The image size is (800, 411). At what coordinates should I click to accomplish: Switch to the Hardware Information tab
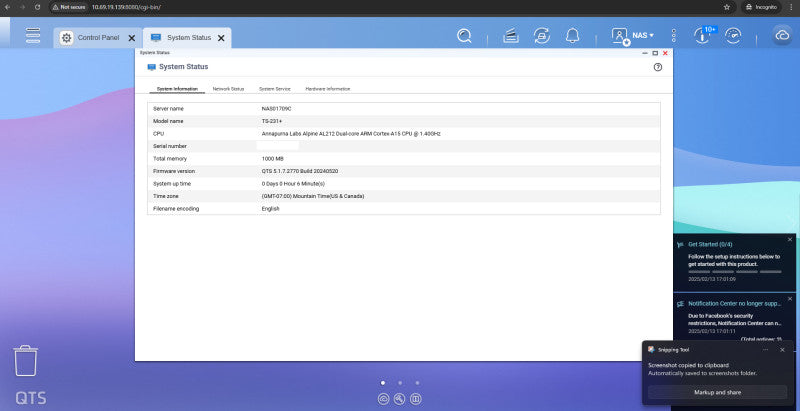click(328, 89)
